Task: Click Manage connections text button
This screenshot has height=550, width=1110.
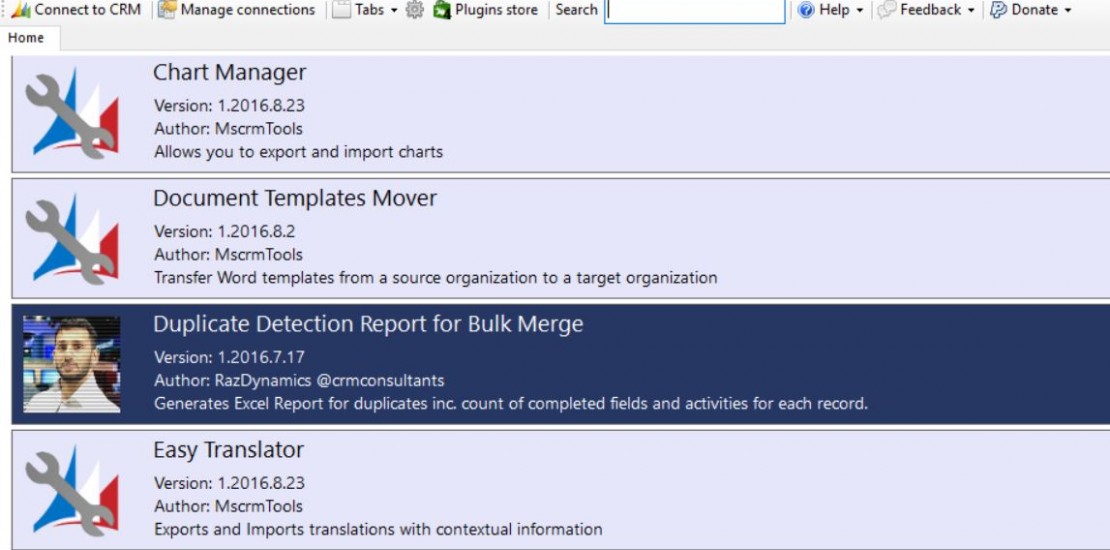Action: 248,10
